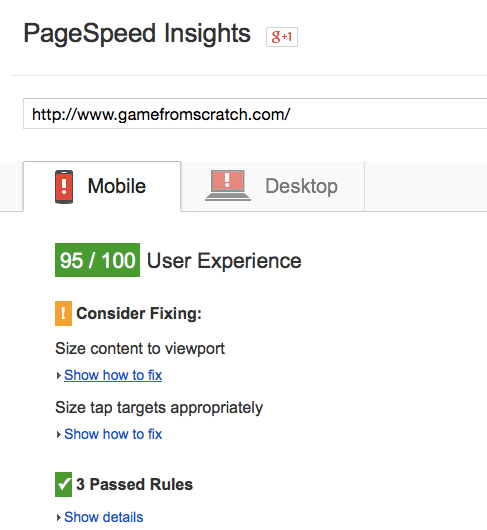487x530 pixels.
Task: Click the Size content to viewport rule text
Action: 140,348
